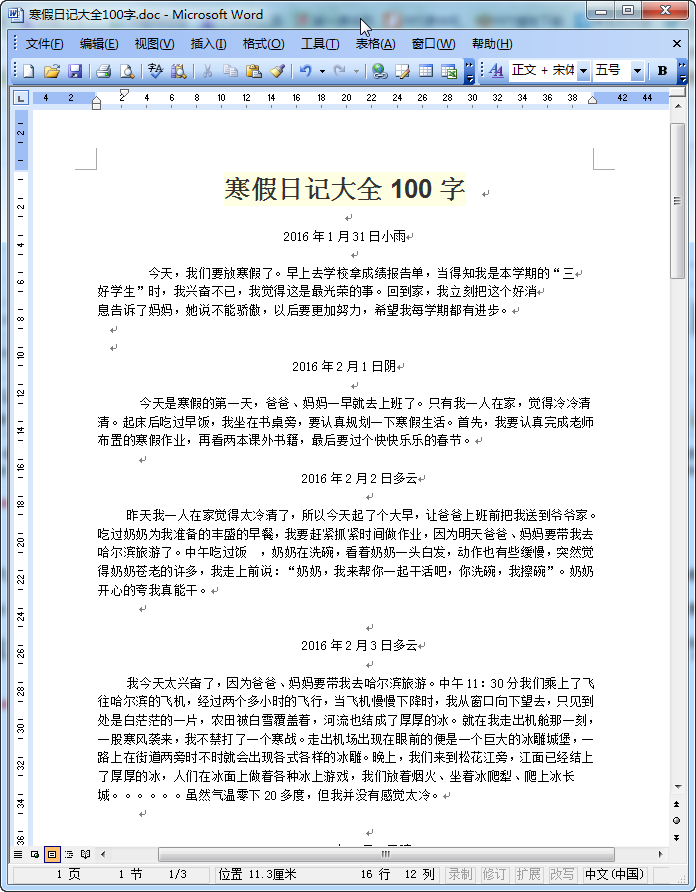Apply bold with B button
Screen dimensions: 696x892
pyautogui.click(x=662, y=71)
